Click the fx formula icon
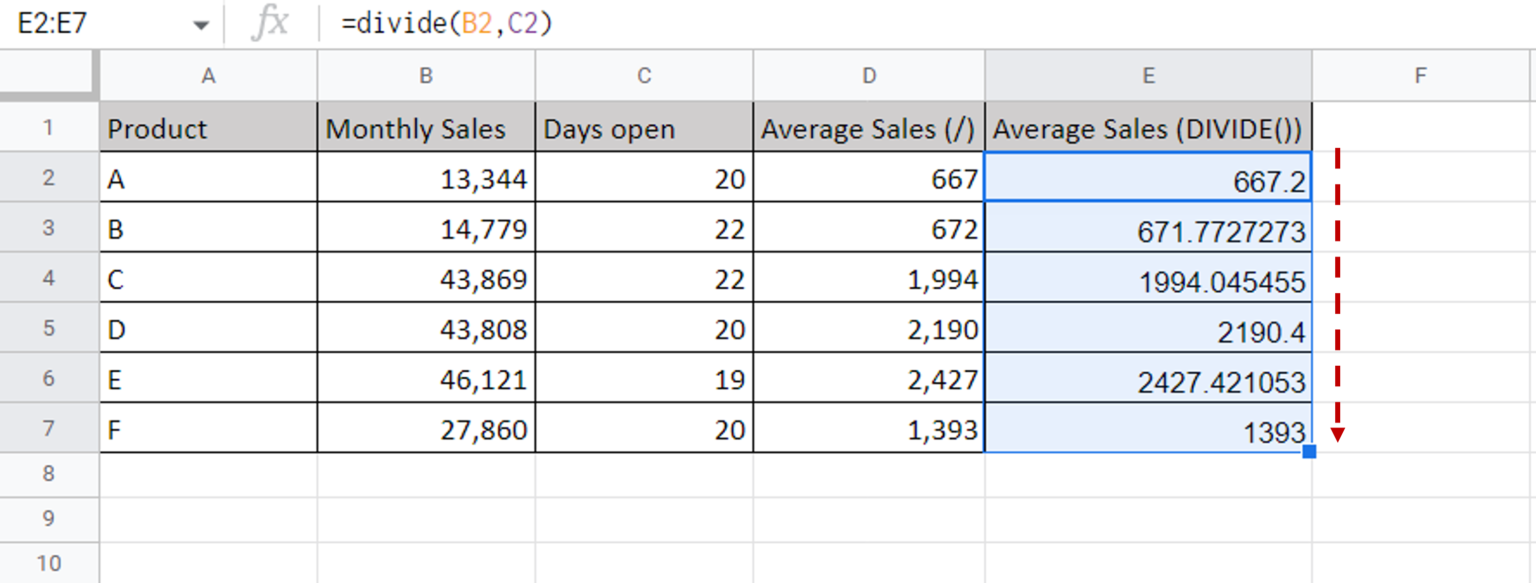The height and width of the screenshot is (583, 1536). pos(272,22)
